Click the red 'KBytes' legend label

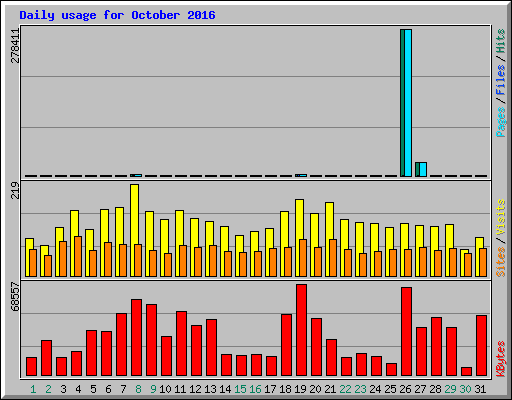tap(501, 359)
